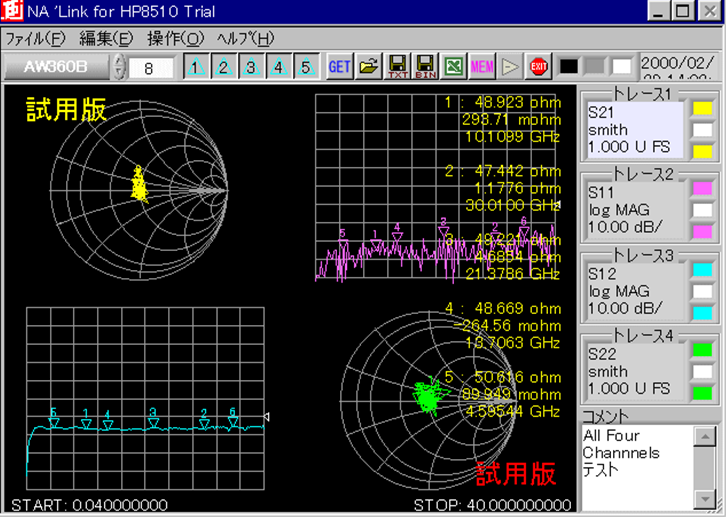Screen dimensions: 726x517
Task: Minimize the NA 'Link window
Action: coord(658,10)
